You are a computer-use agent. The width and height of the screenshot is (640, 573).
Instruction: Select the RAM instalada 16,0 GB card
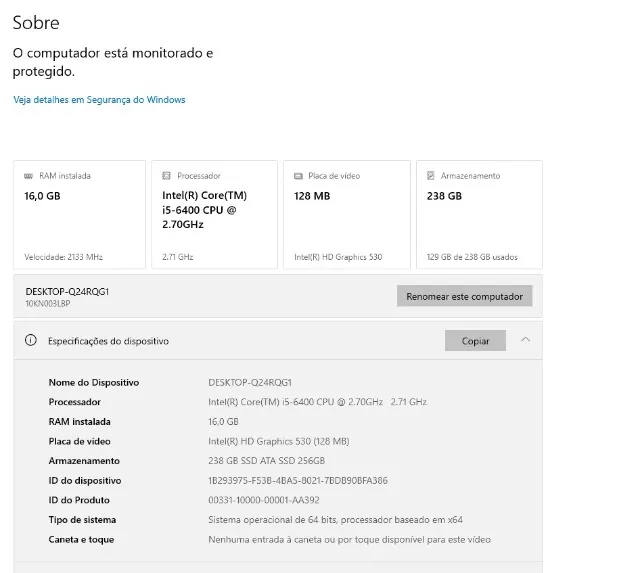click(79, 215)
